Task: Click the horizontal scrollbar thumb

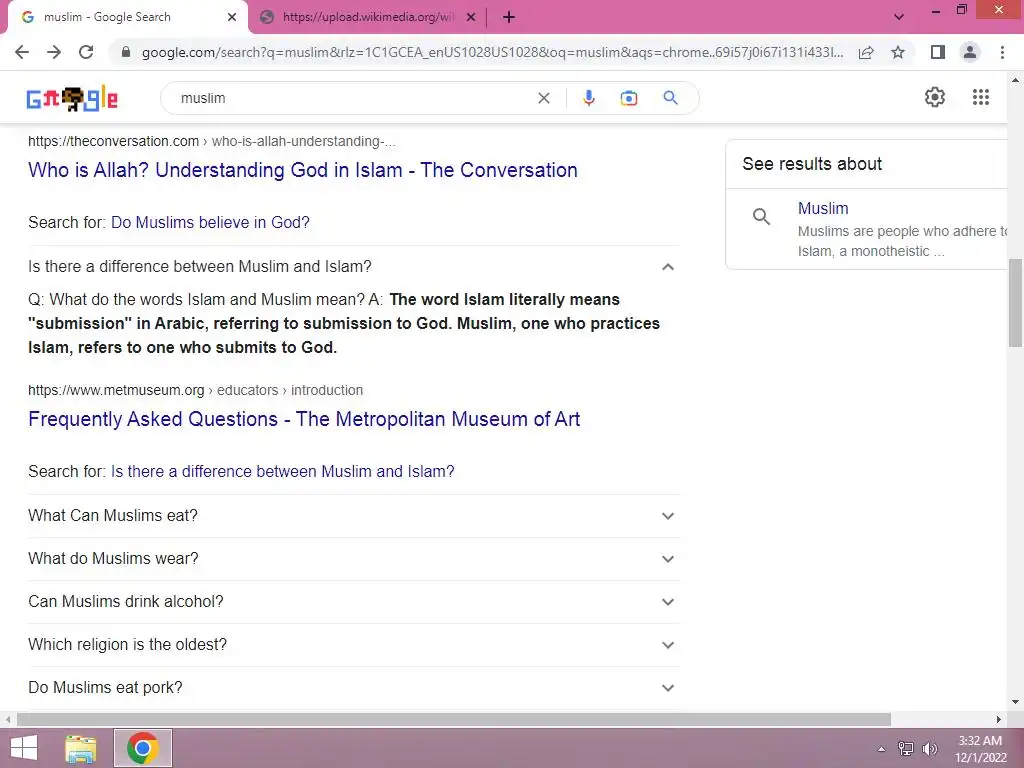Action: (454, 720)
